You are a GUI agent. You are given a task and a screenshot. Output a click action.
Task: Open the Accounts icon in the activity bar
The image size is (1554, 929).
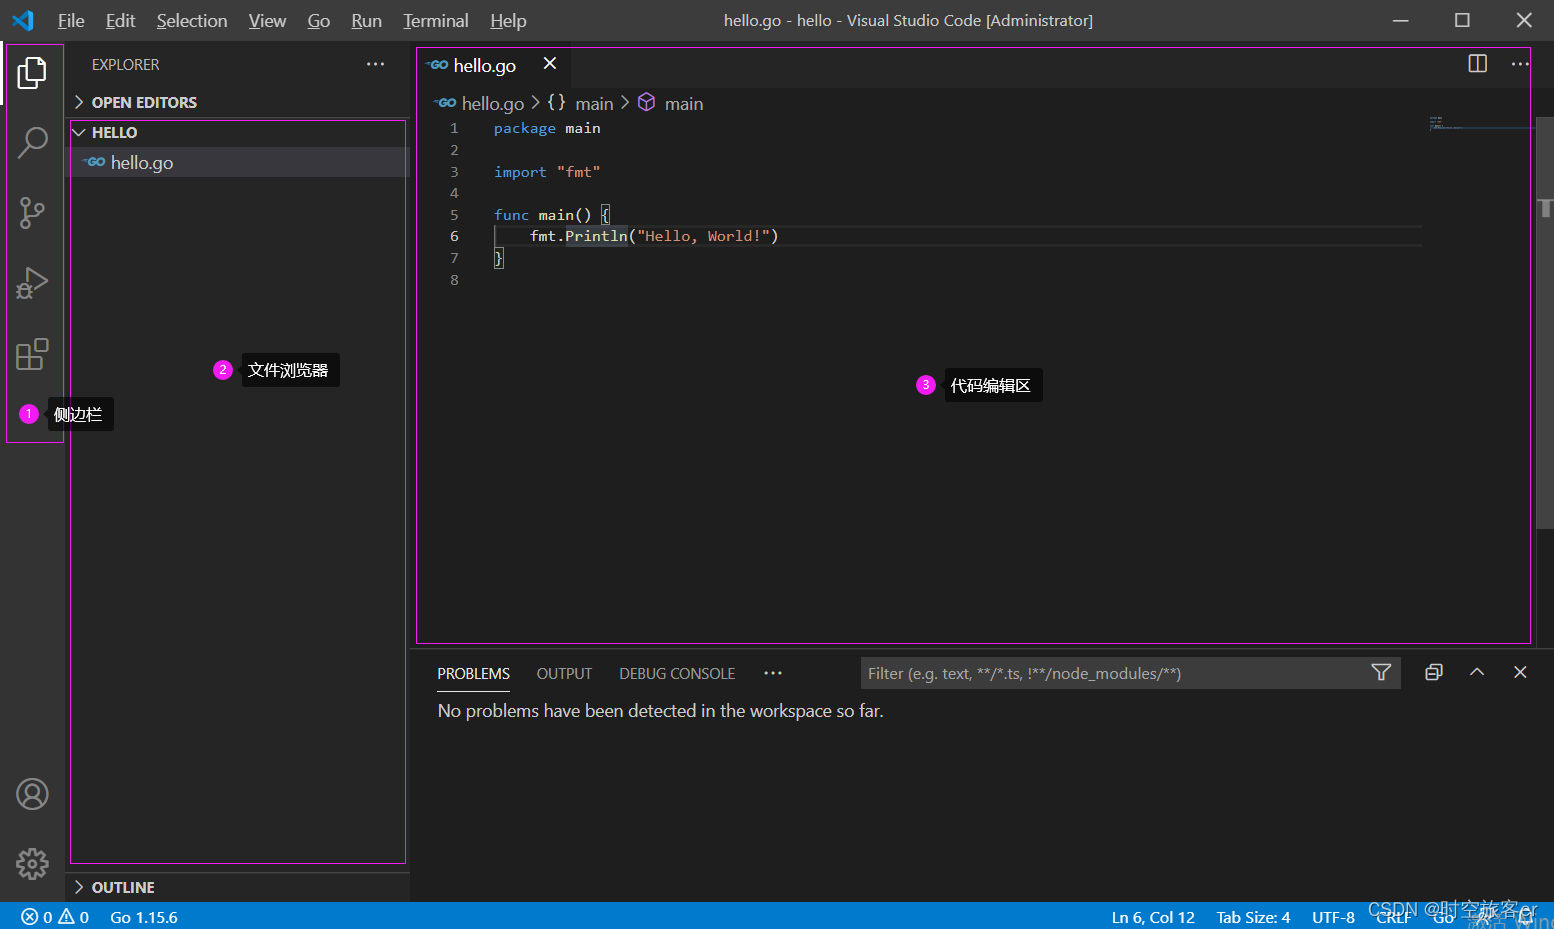[x=32, y=794]
